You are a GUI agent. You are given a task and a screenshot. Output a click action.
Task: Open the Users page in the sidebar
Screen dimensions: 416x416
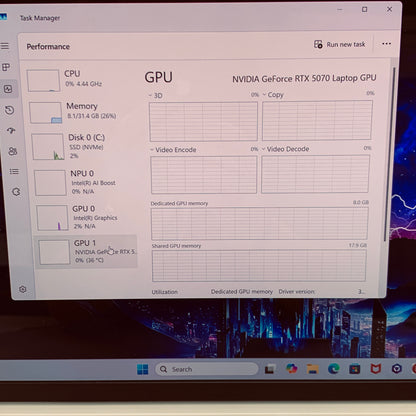tap(13, 151)
